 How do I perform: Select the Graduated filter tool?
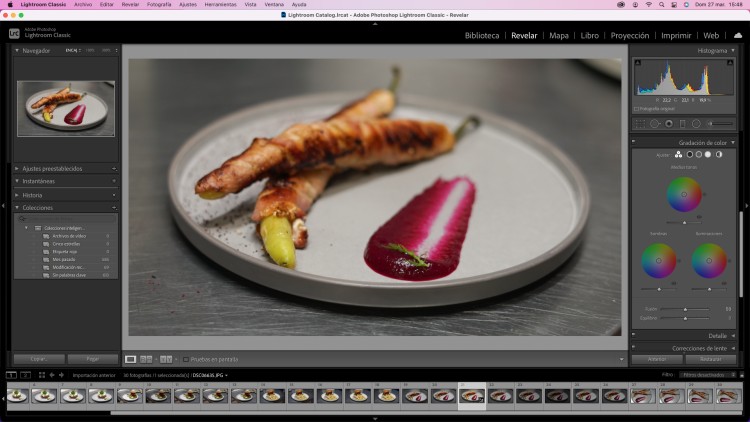683,124
